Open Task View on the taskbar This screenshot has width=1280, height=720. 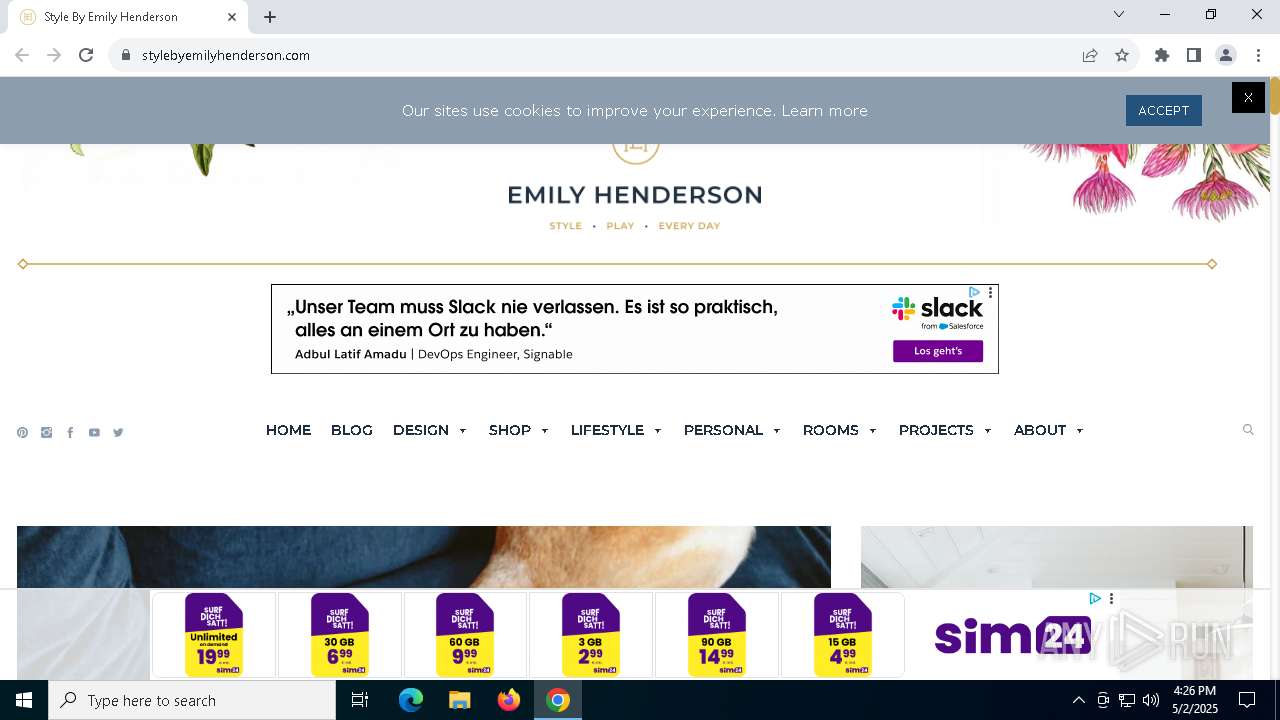point(360,700)
